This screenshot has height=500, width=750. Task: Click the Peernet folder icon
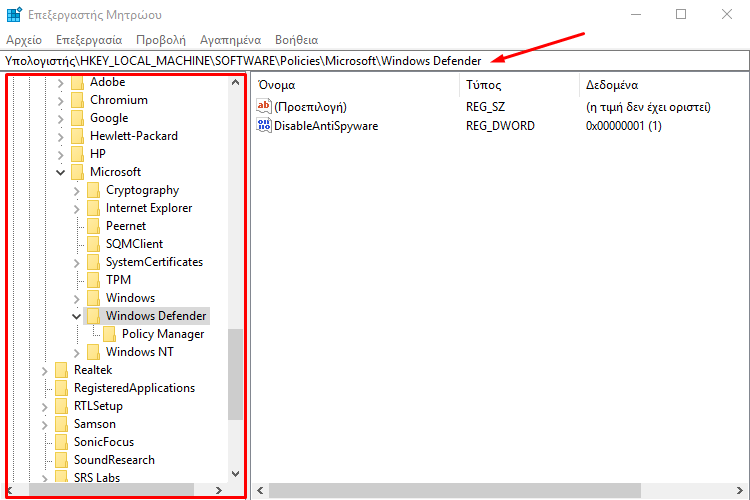coord(93,226)
